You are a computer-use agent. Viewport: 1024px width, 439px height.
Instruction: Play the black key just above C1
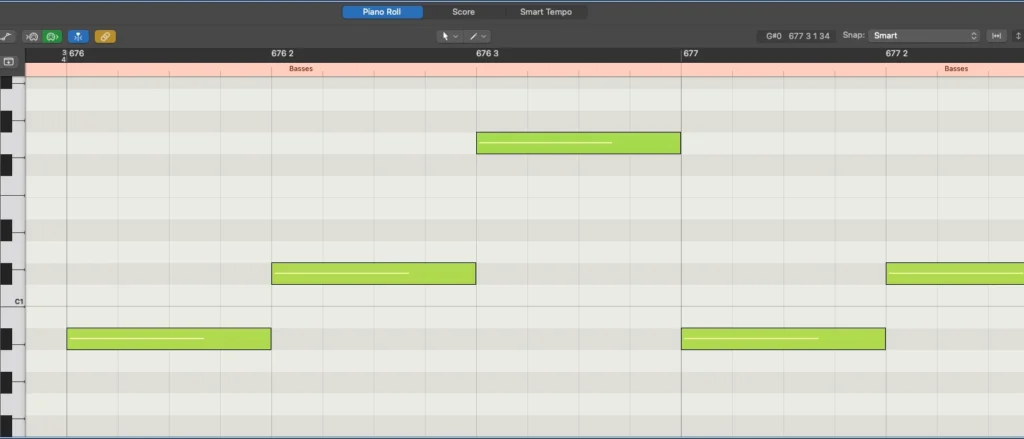click(6, 274)
